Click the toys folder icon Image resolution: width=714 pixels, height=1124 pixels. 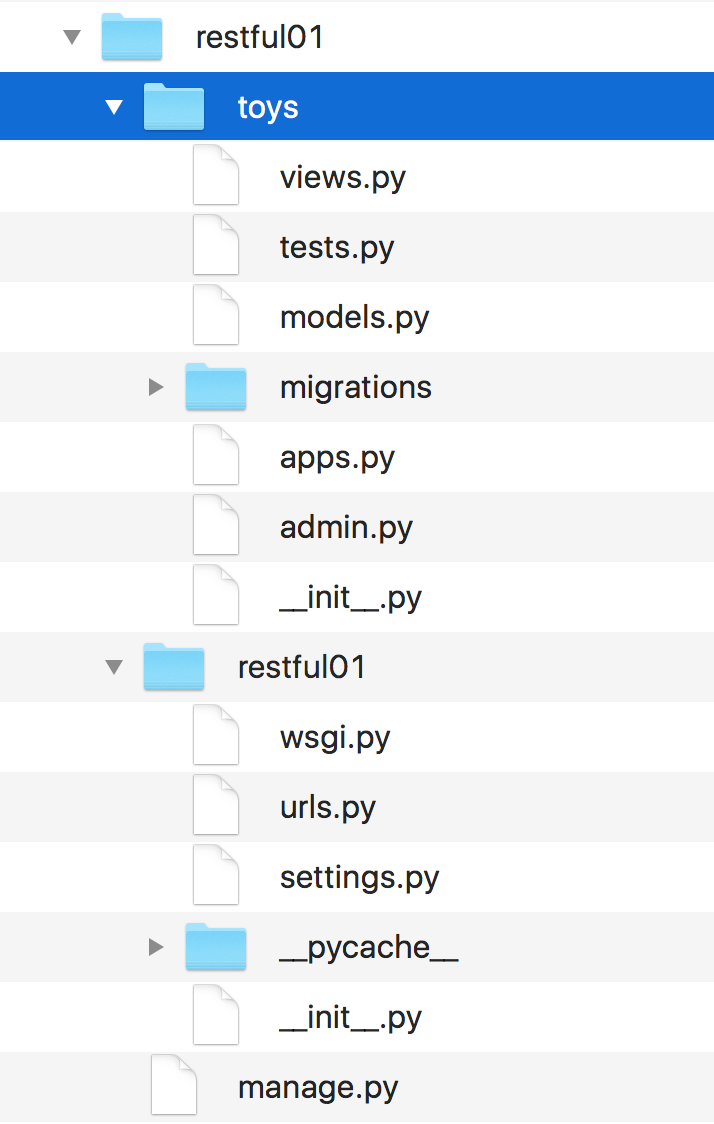(173, 106)
